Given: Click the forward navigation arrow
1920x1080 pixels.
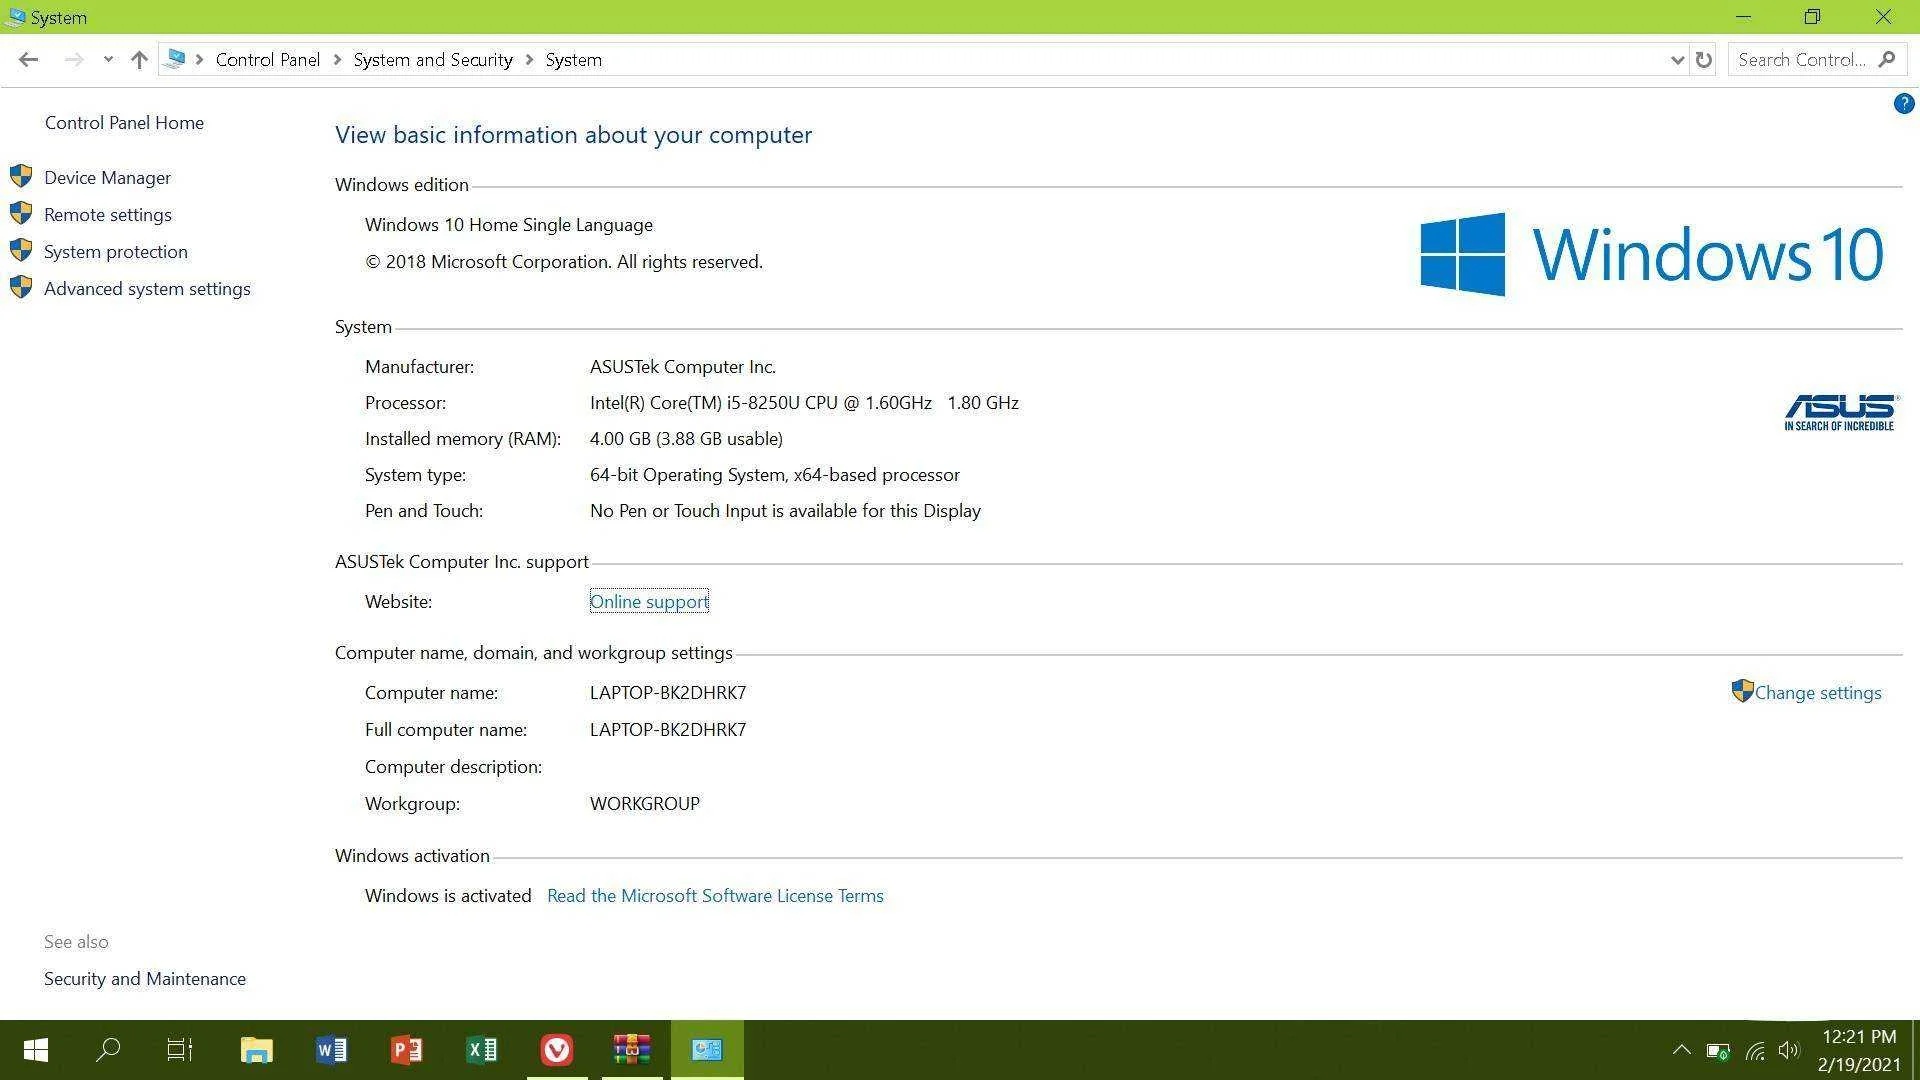Looking at the screenshot, I should (x=73, y=60).
